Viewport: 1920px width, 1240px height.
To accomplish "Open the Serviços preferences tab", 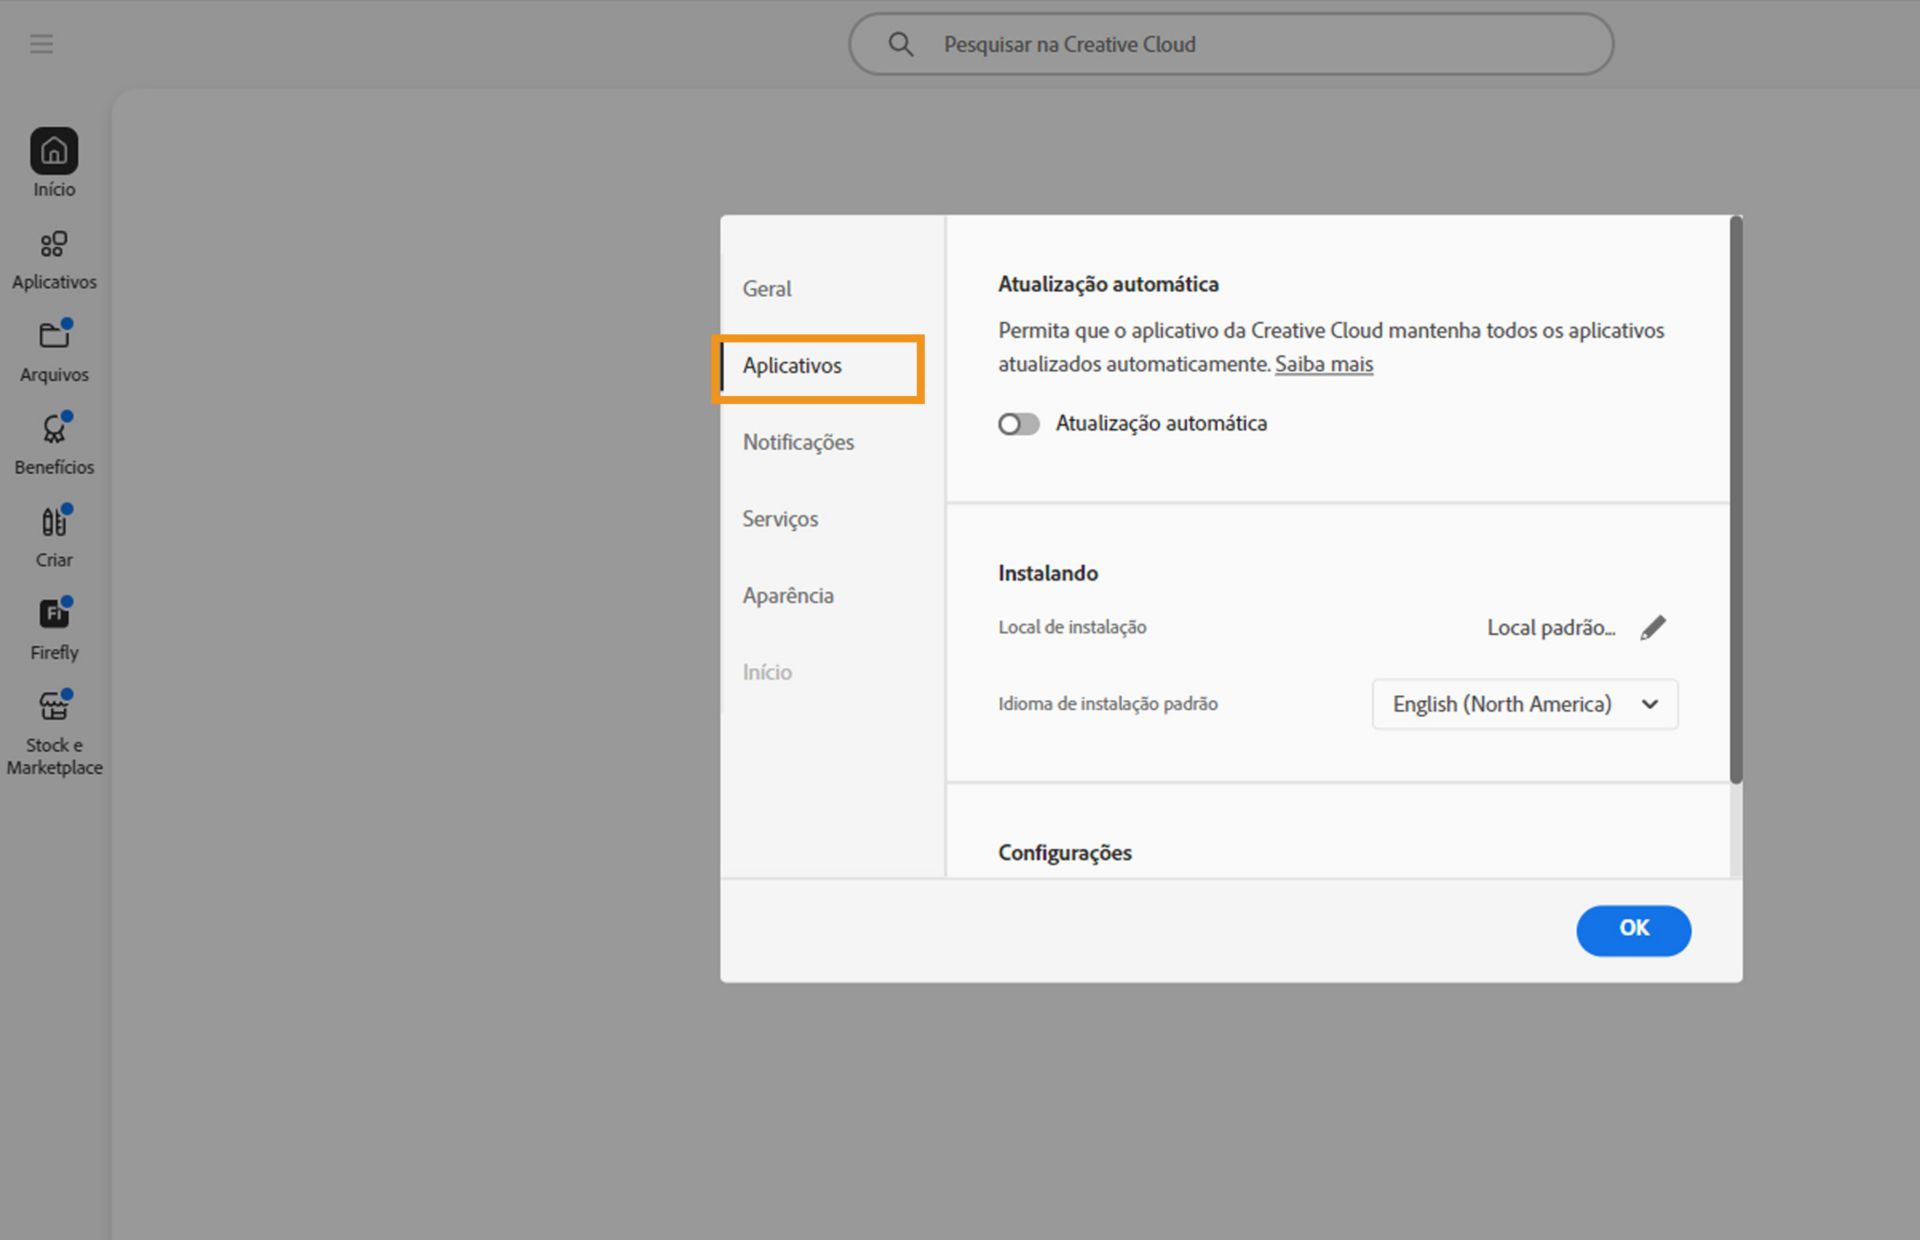I will pyautogui.click(x=780, y=519).
